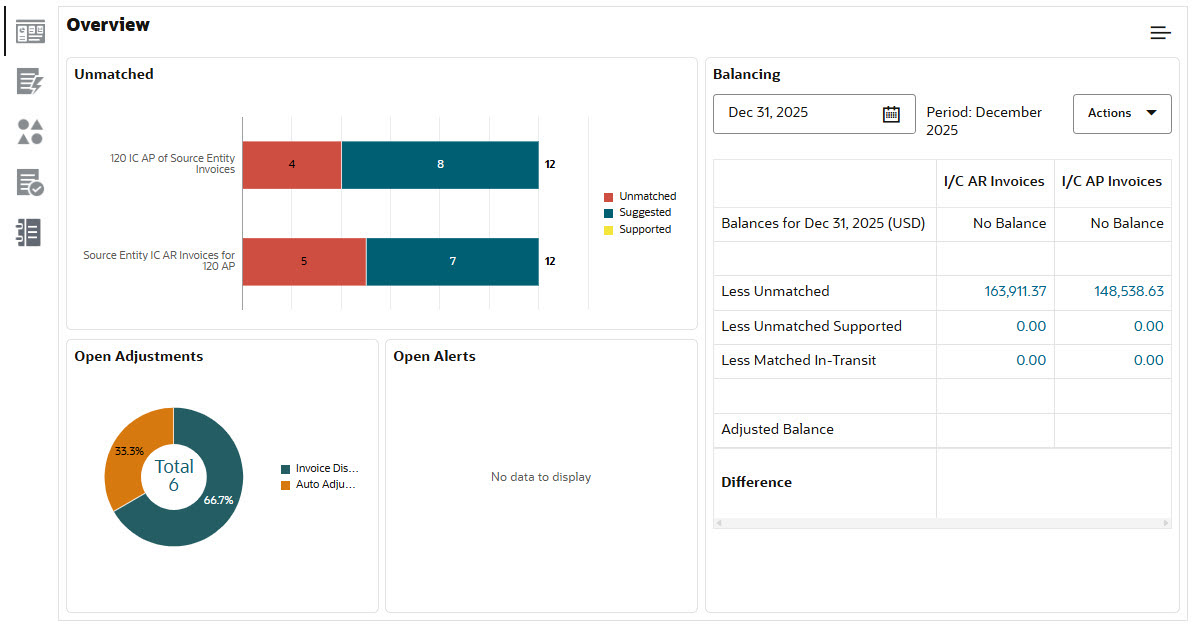Click the Balancing panel title

click(747, 74)
